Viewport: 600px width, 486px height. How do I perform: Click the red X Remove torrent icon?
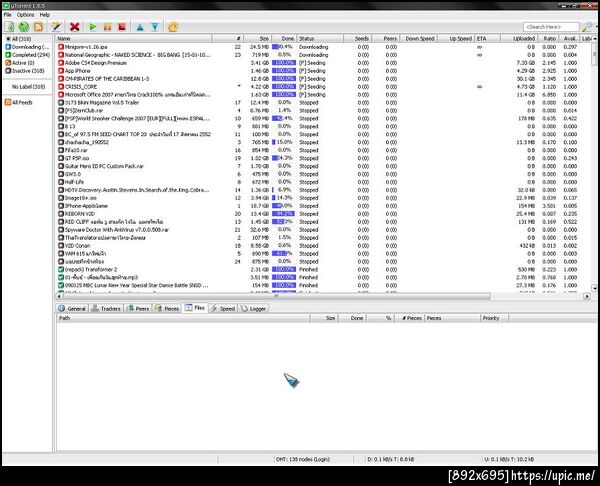point(75,27)
